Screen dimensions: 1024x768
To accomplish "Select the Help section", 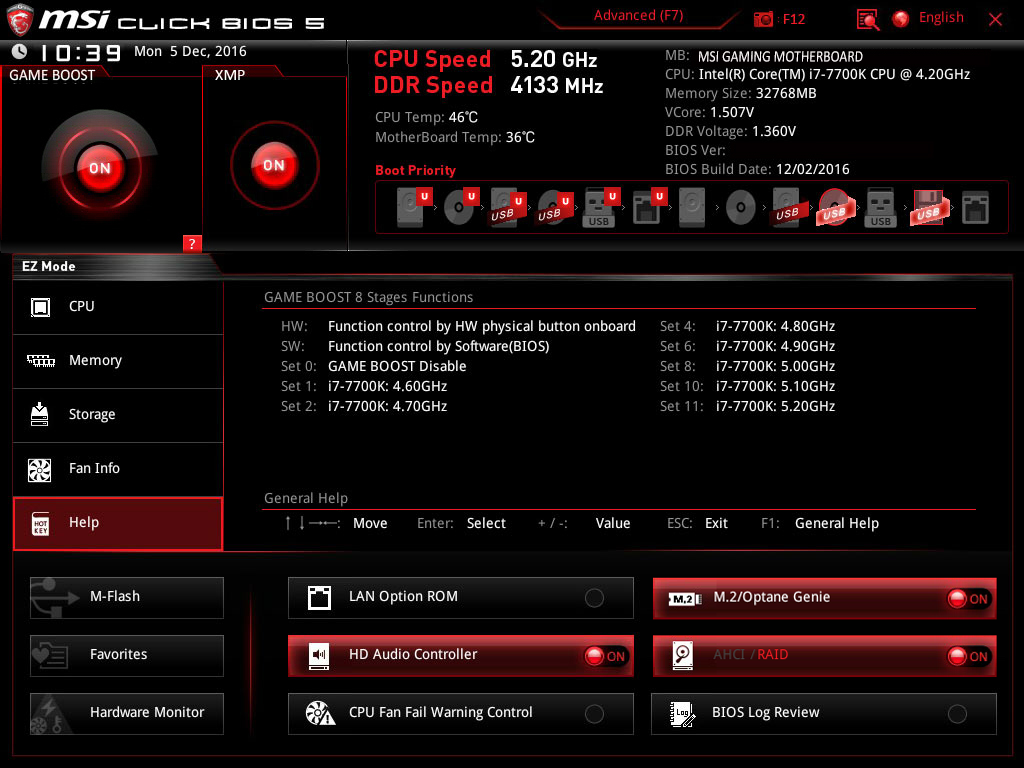I will (x=118, y=523).
